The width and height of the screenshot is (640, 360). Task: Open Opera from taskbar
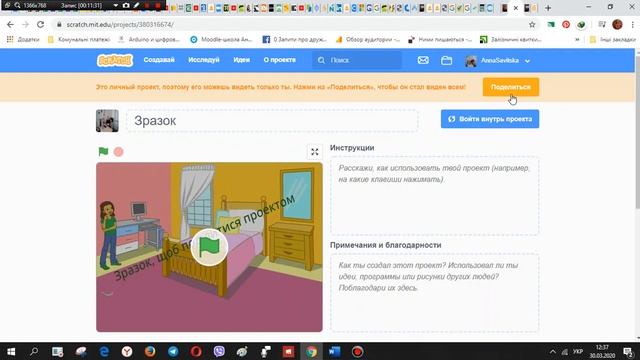pos(196,351)
